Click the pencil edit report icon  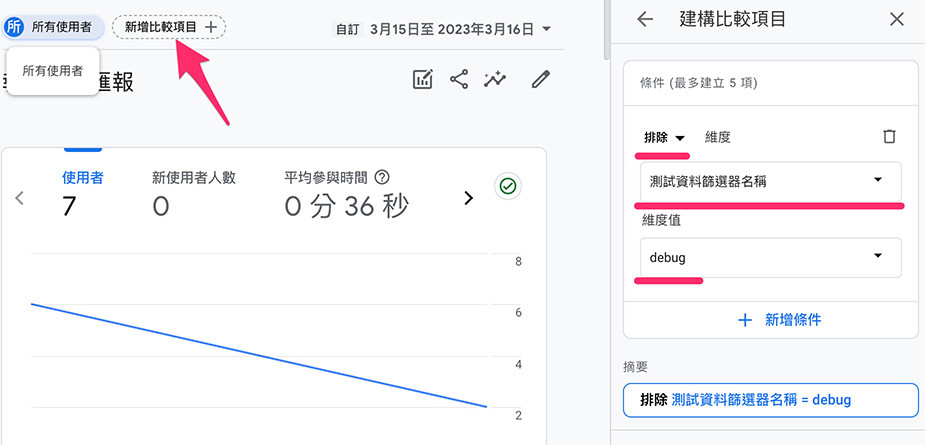tap(540, 79)
